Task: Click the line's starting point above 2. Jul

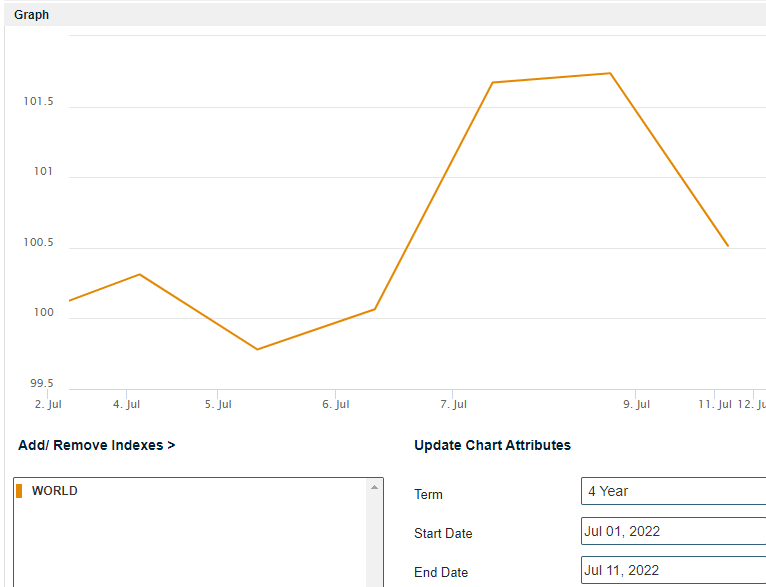Action: click(69, 300)
